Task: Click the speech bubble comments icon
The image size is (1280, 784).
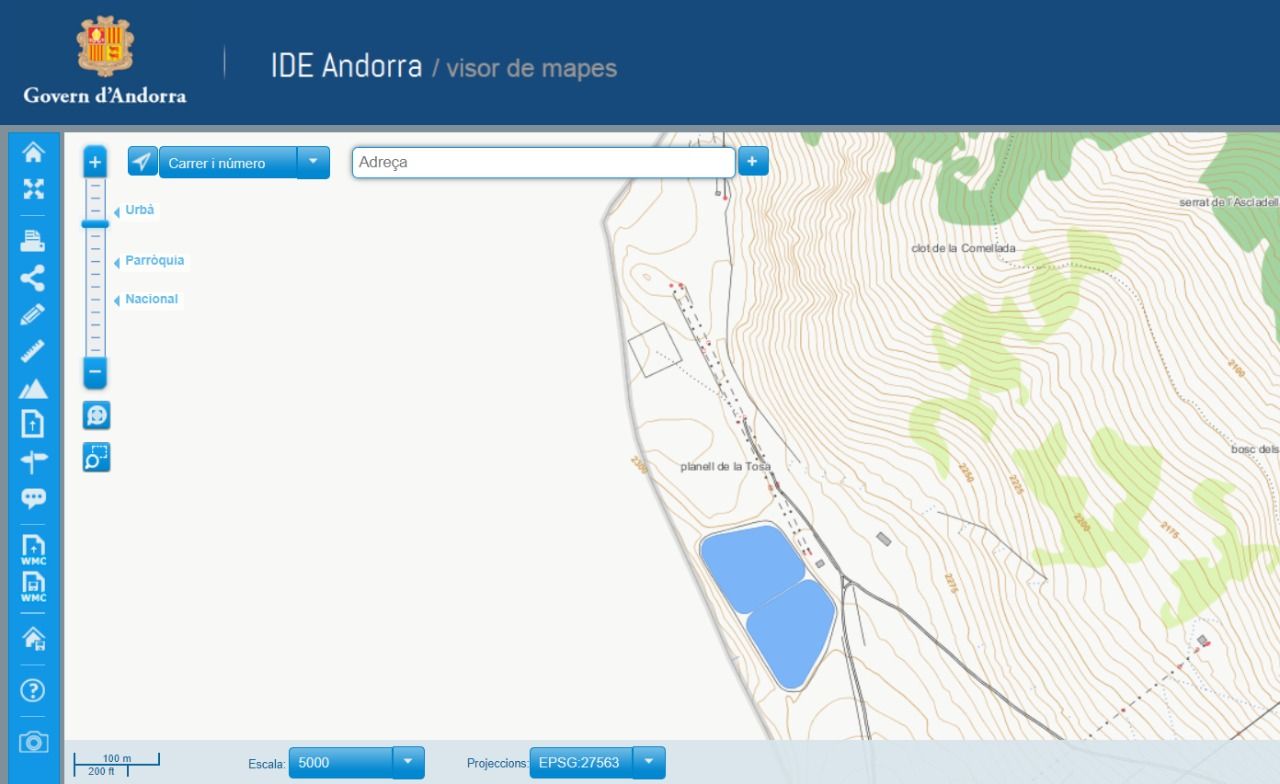Action: tap(33, 497)
